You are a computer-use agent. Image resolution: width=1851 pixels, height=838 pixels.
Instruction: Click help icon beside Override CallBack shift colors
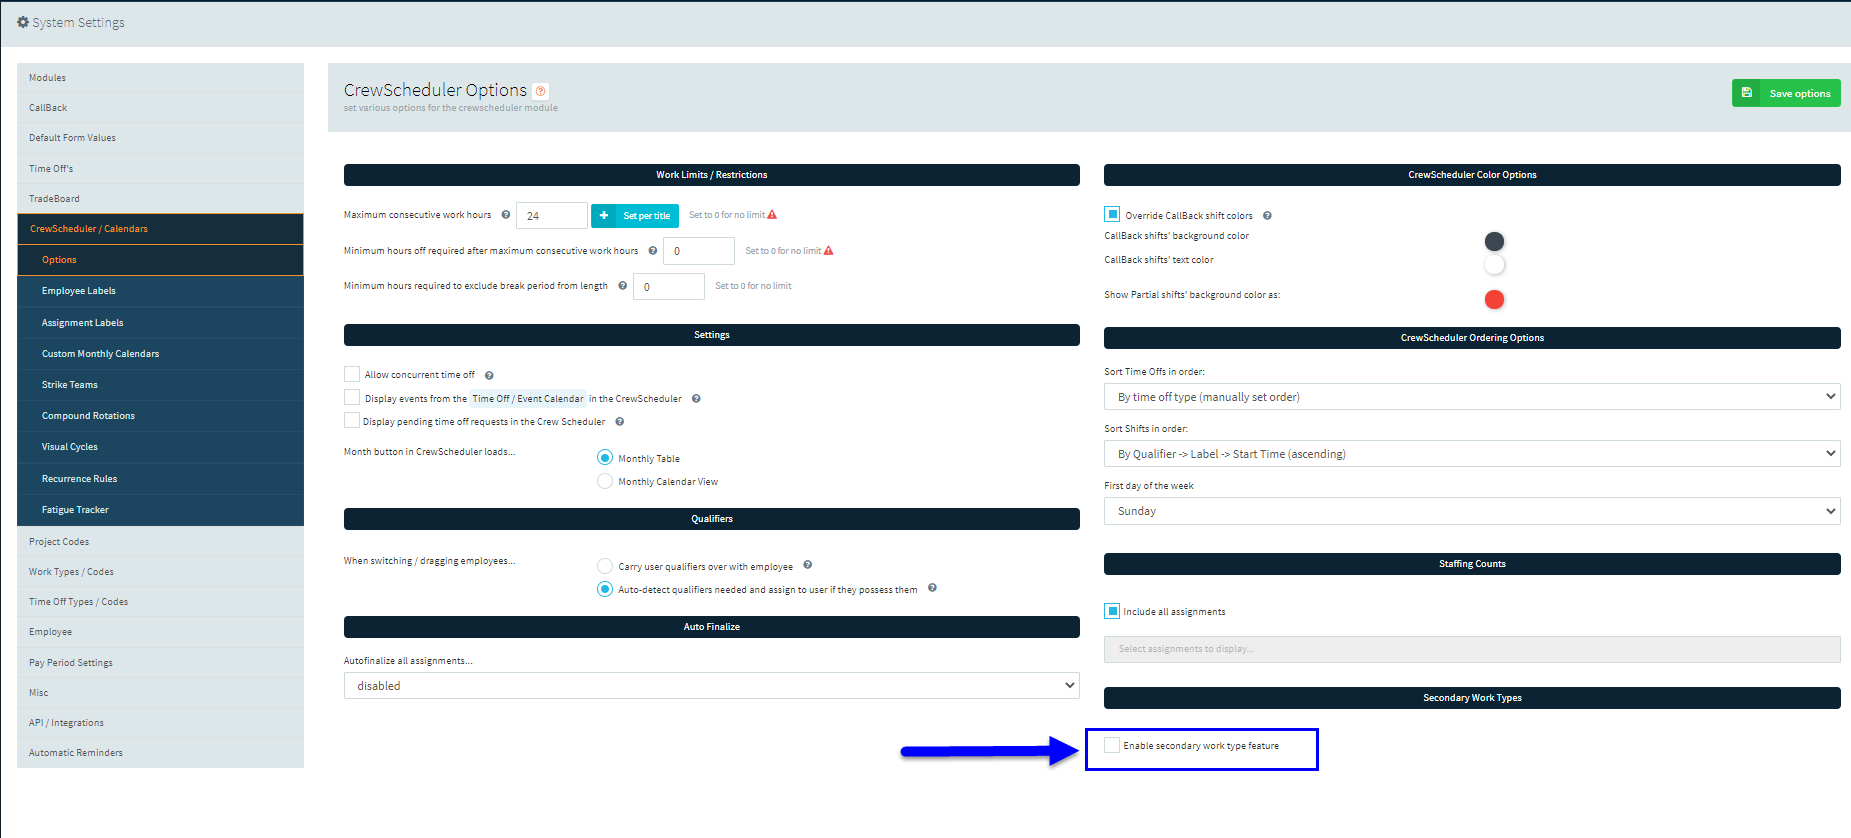tap(1267, 216)
